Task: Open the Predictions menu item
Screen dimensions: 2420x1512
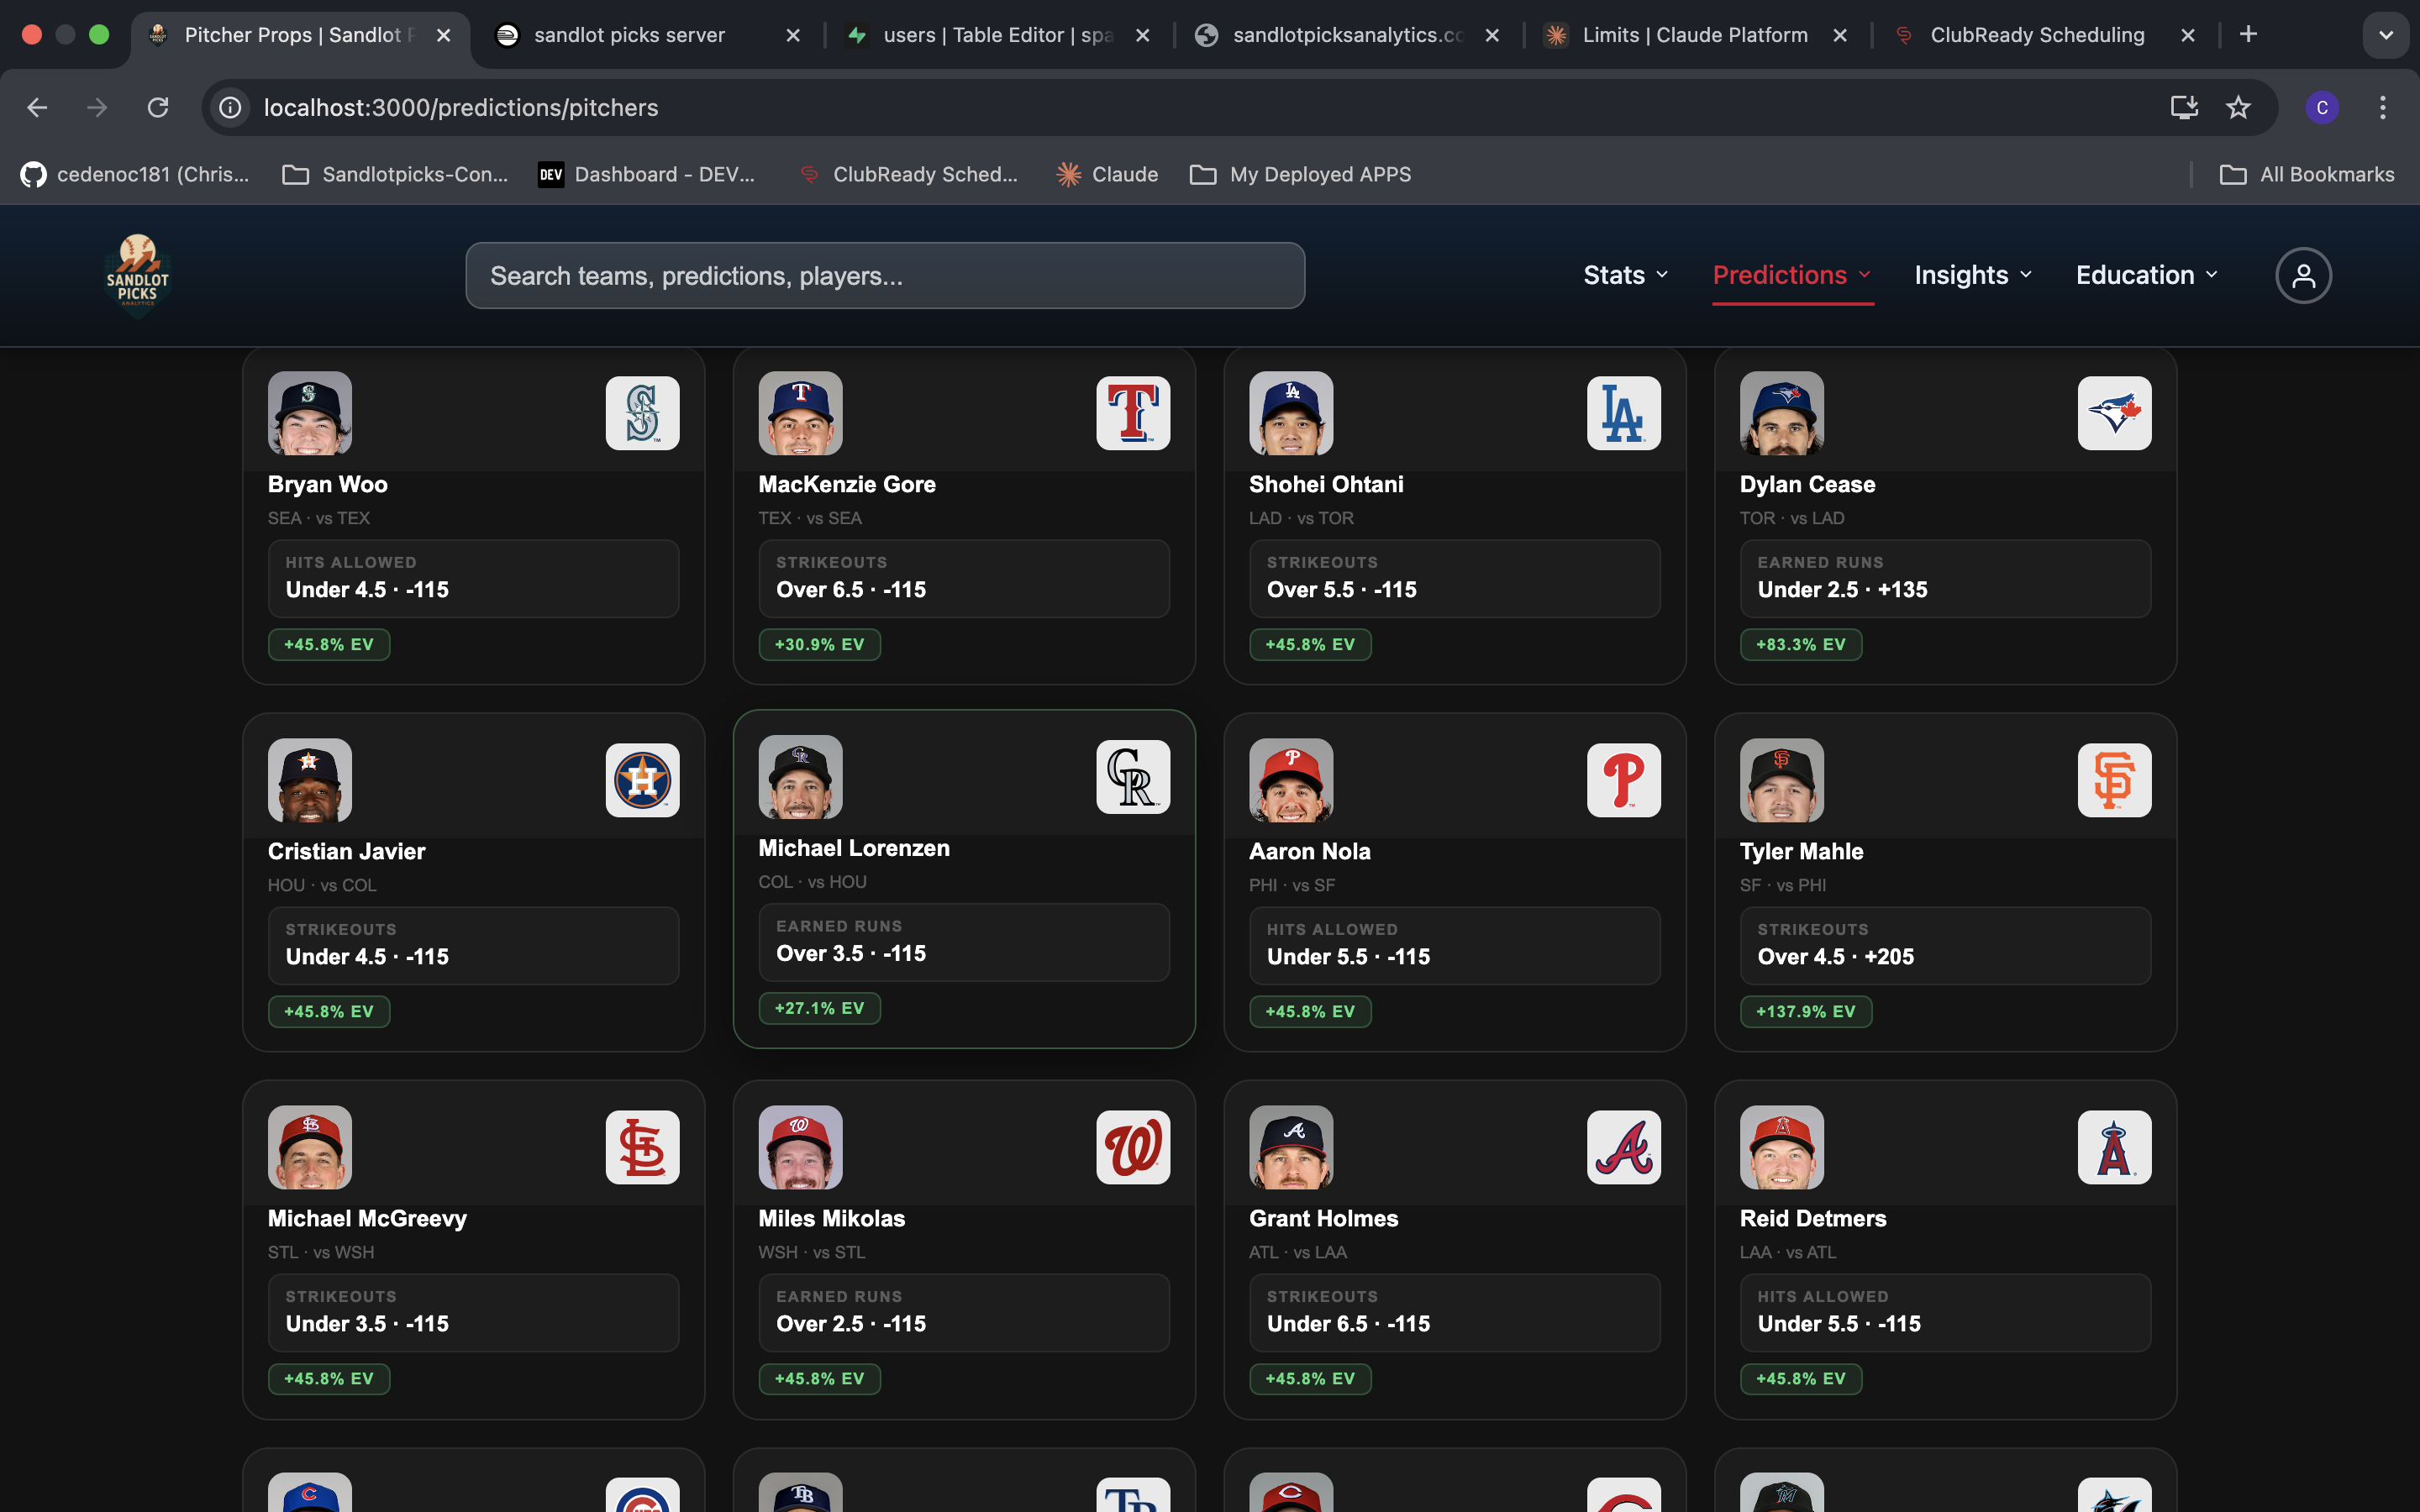Action: tap(1780, 275)
